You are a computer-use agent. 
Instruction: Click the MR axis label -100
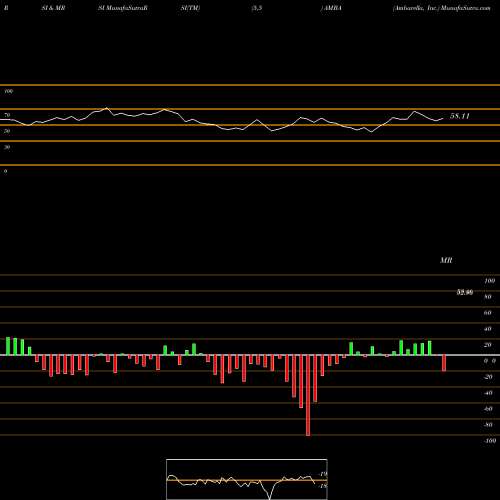490,441
